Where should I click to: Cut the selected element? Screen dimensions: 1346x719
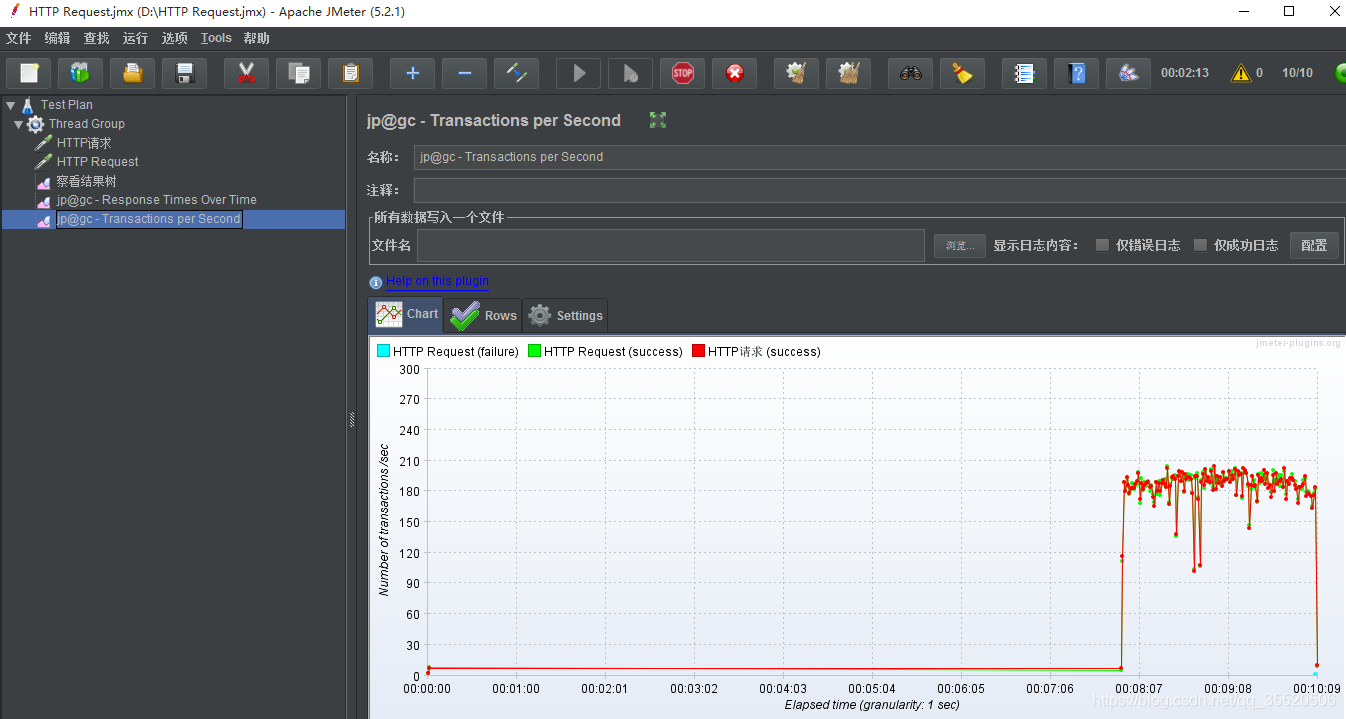click(246, 73)
